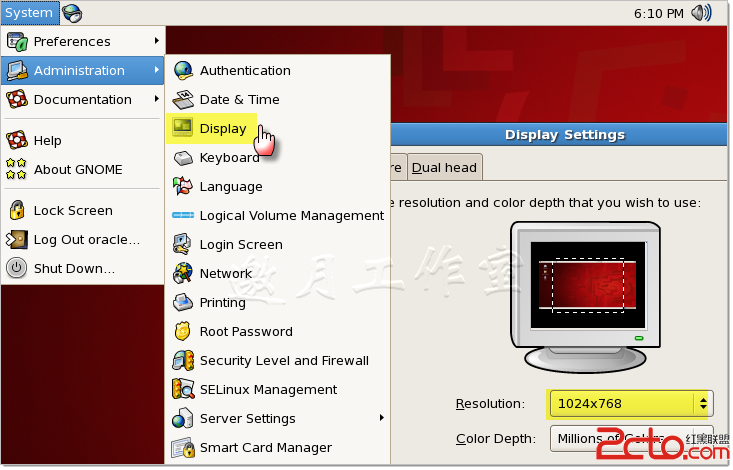Click the panel launcher icon beside System
The image size is (733, 470).
click(x=72, y=13)
